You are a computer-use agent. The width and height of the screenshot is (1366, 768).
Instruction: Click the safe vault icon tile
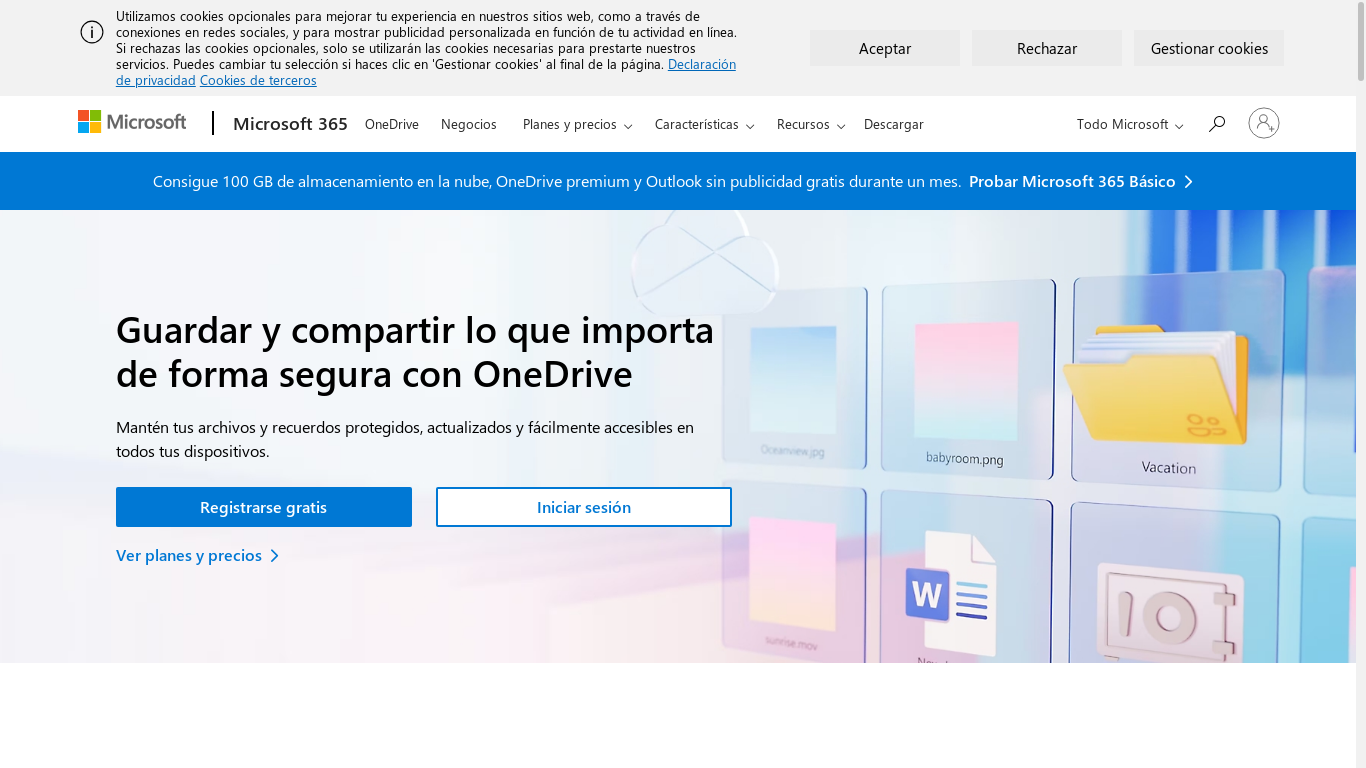1170,612
